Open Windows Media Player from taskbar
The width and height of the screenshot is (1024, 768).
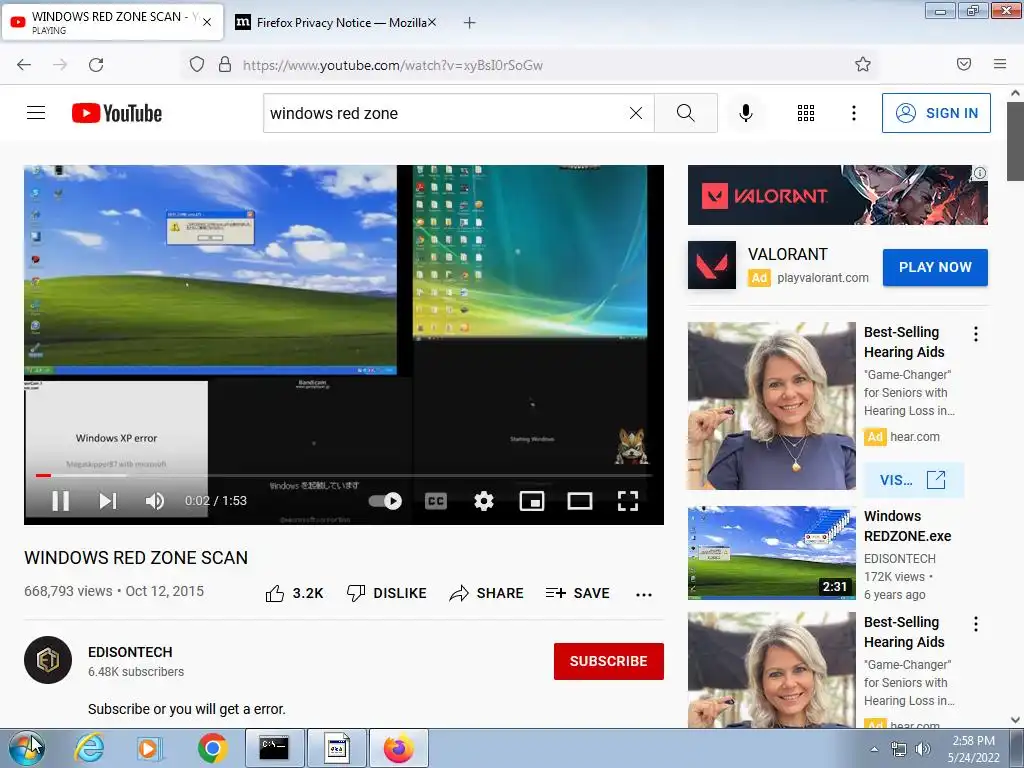(150, 748)
